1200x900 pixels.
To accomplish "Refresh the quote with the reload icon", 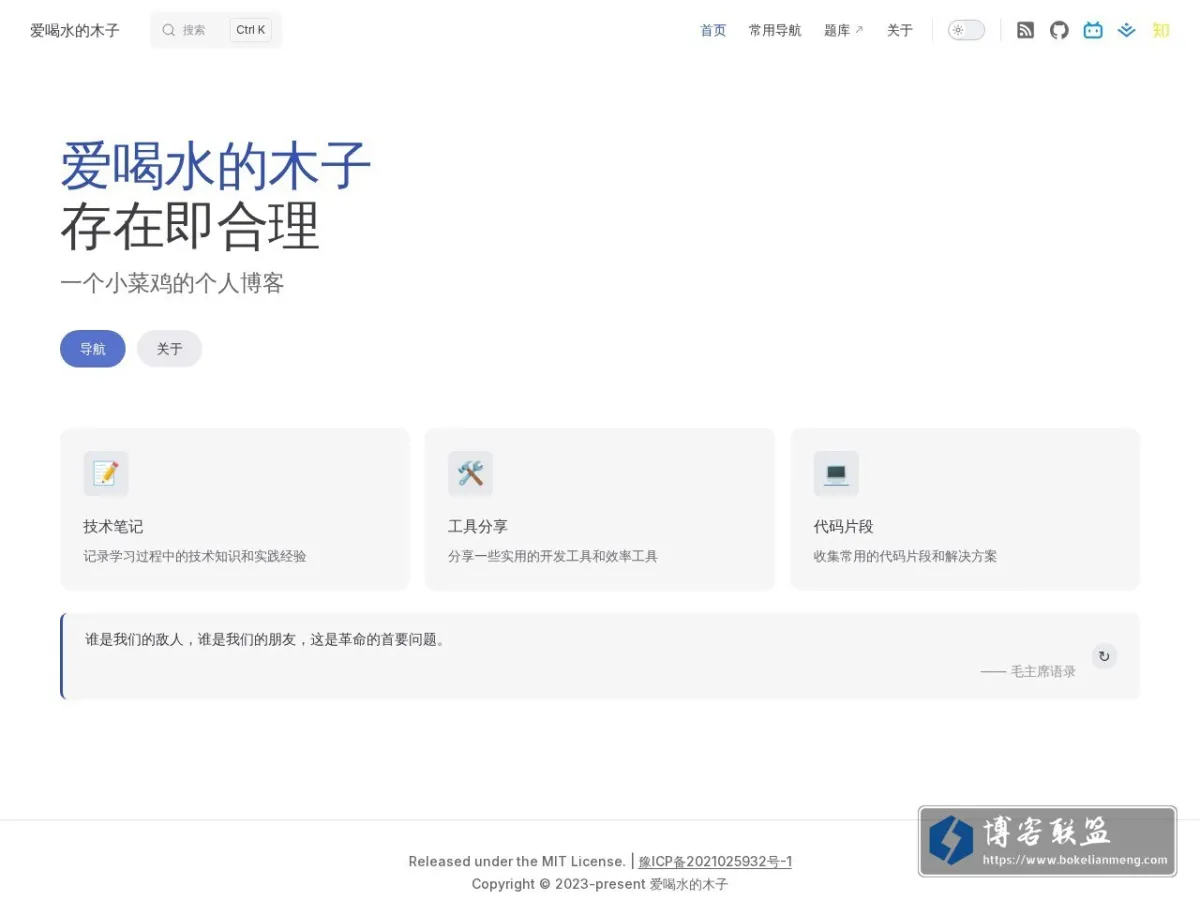I will tap(1104, 656).
